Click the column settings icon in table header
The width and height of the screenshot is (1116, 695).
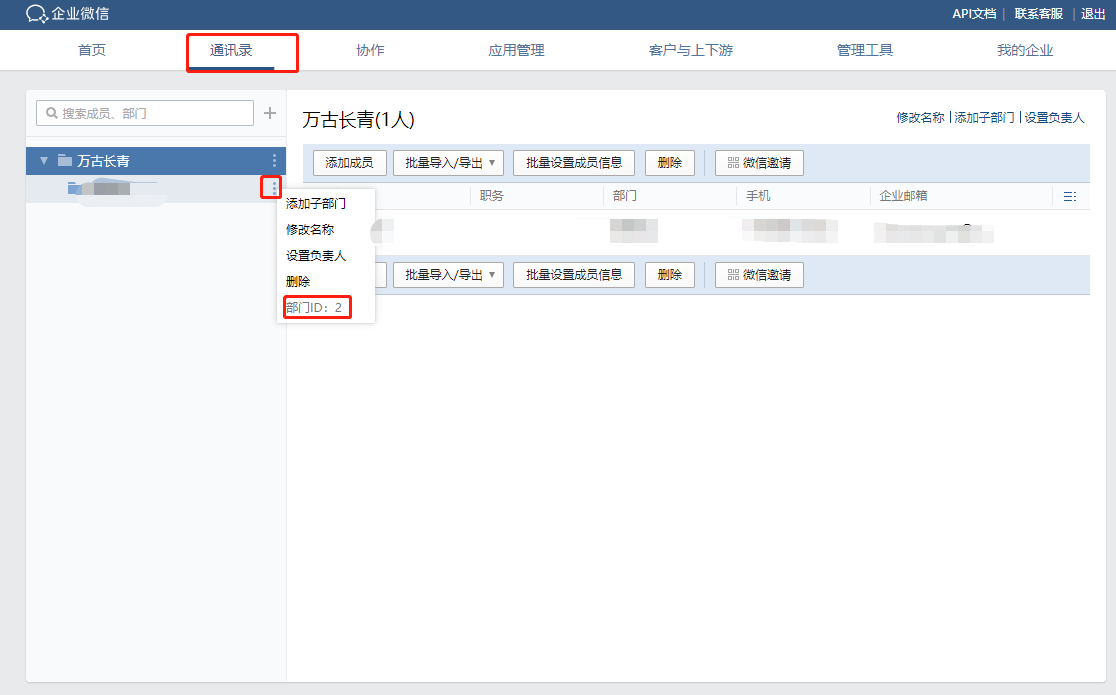(1069, 196)
